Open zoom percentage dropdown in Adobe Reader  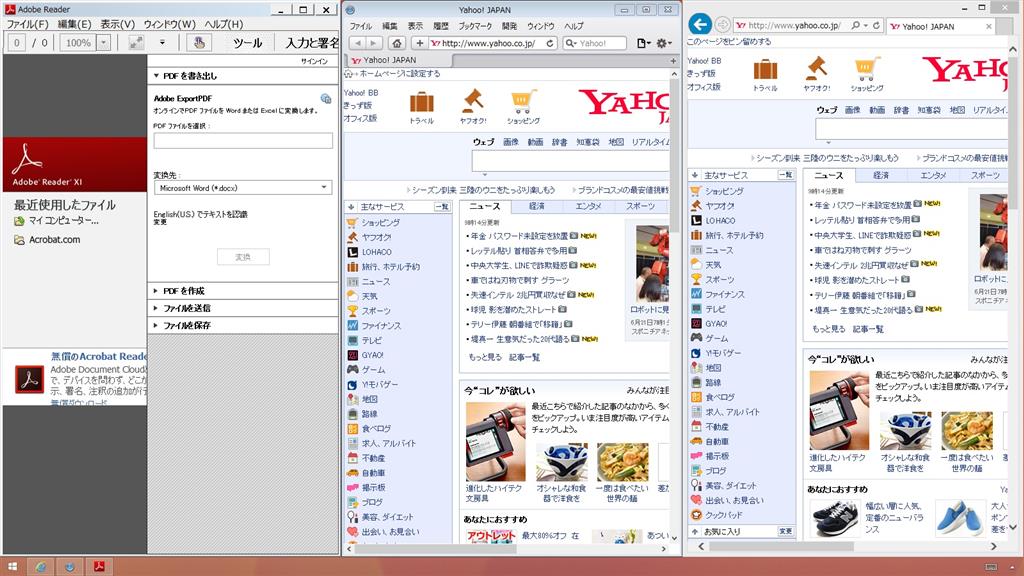tap(104, 43)
